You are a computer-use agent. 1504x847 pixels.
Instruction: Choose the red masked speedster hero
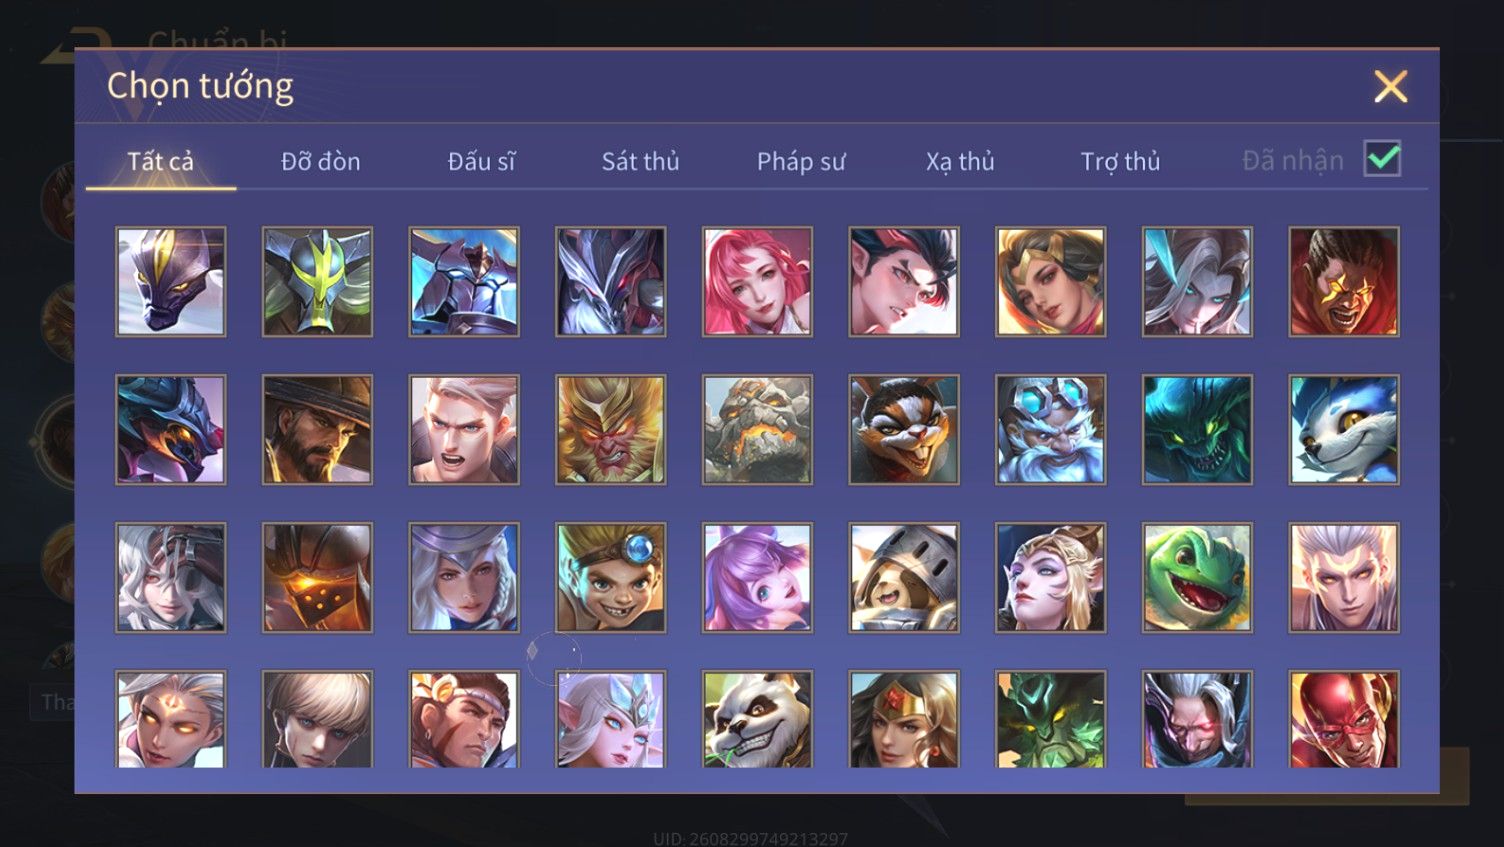point(1344,719)
